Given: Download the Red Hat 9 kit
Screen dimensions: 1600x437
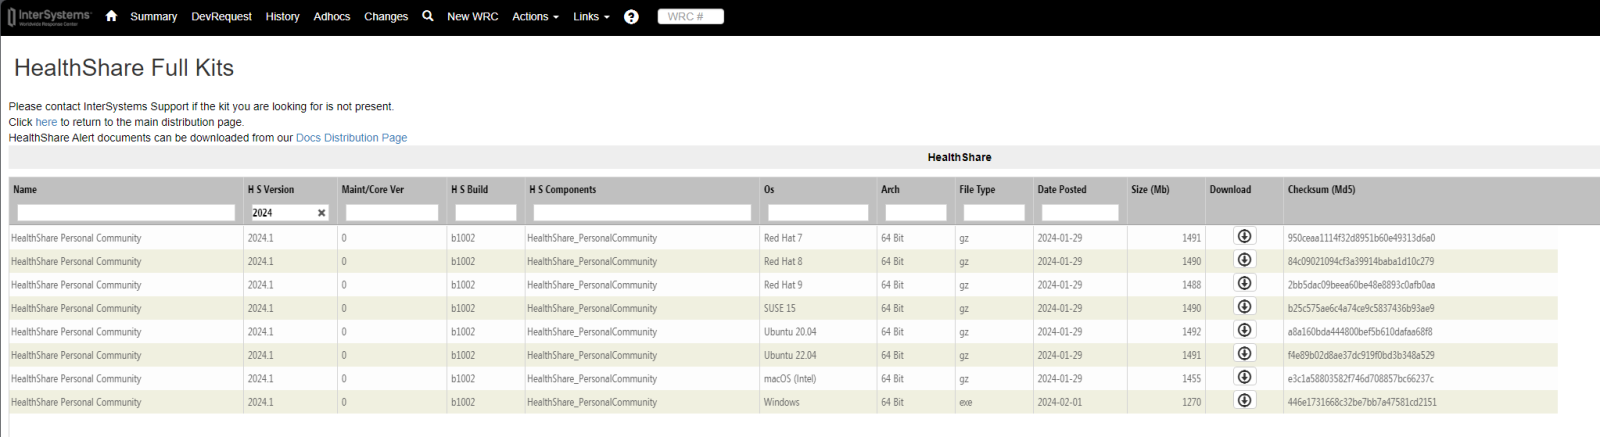Looking at the screenshot, I should (1244, 284).
